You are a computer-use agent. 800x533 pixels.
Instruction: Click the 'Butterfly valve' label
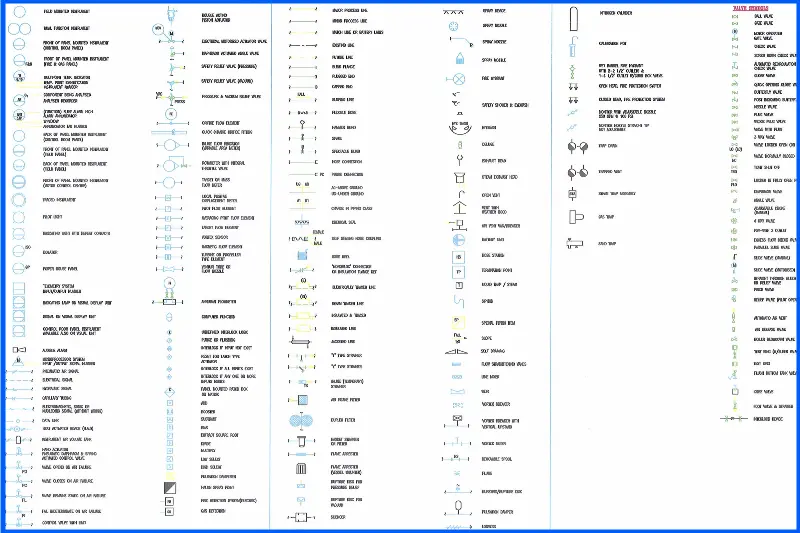[x=768, y=92]
